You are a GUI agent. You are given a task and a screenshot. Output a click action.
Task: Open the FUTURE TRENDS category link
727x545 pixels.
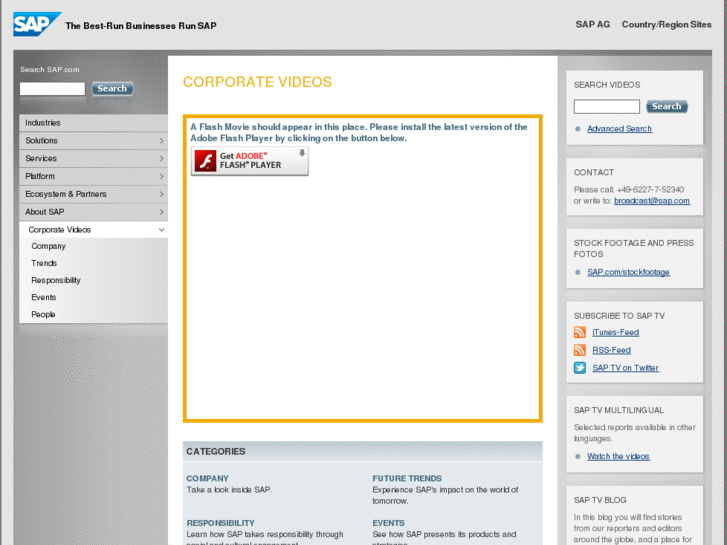pos(407,478)
